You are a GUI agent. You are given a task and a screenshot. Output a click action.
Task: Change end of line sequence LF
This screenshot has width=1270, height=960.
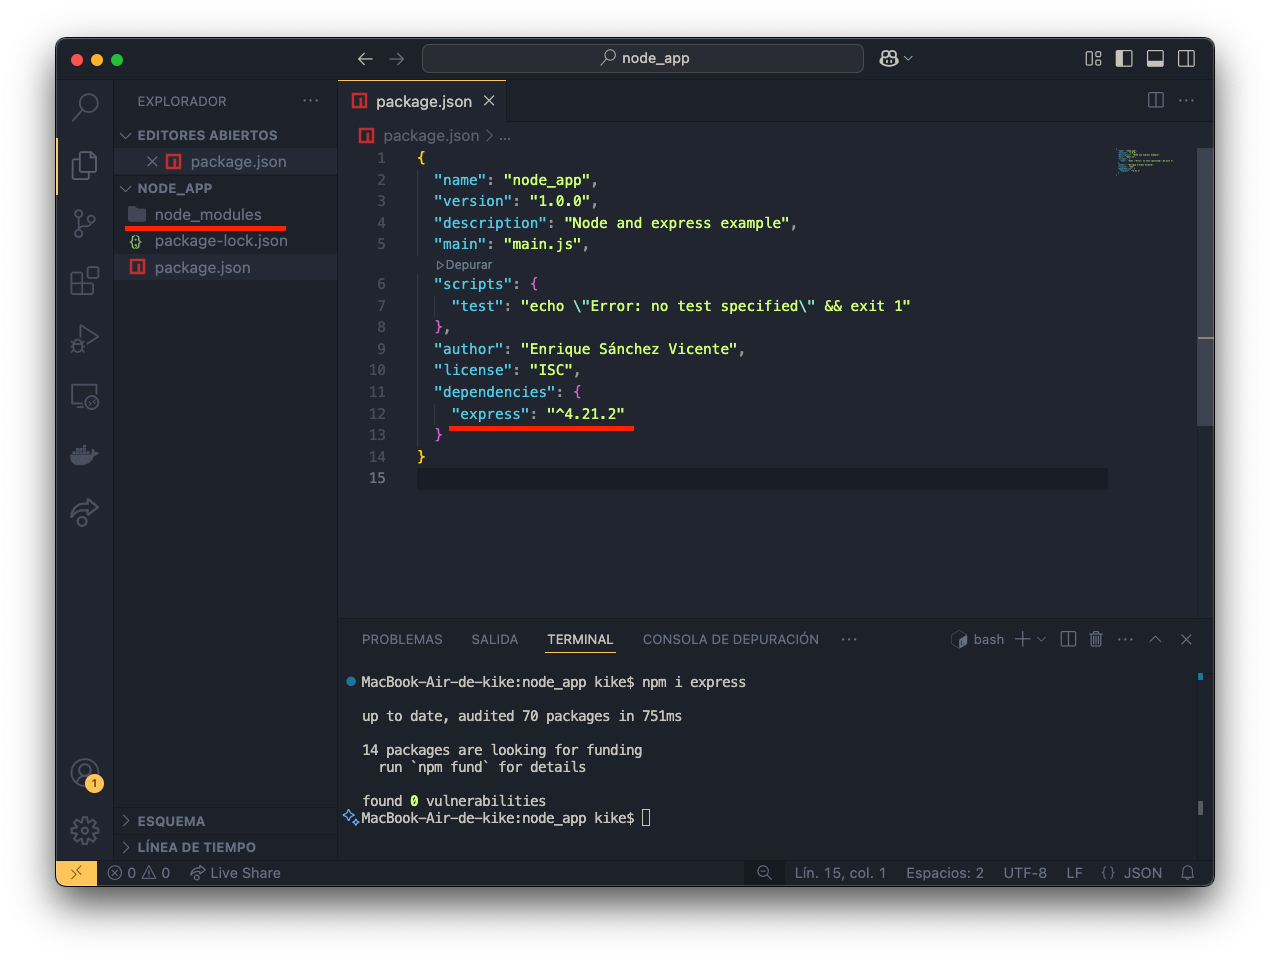coord(1075,873)
